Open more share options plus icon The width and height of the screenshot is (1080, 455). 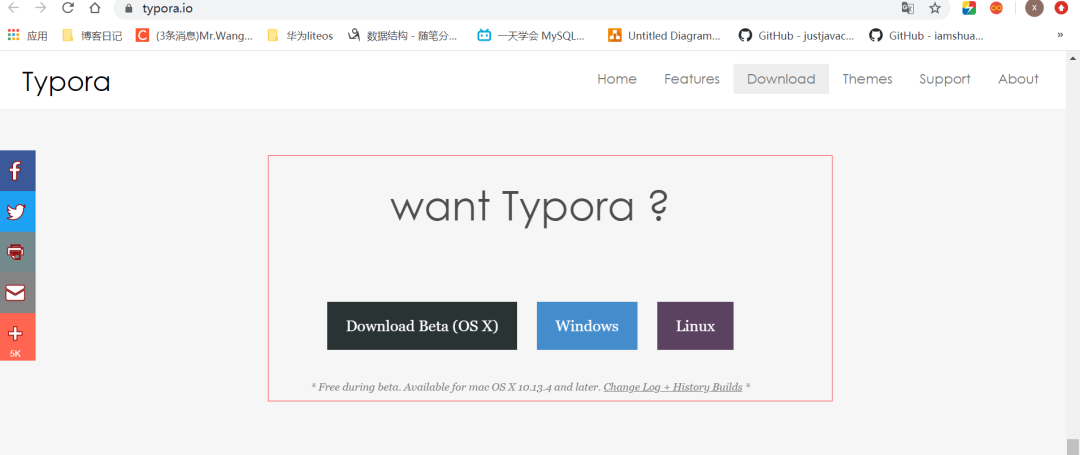[17, 337]
